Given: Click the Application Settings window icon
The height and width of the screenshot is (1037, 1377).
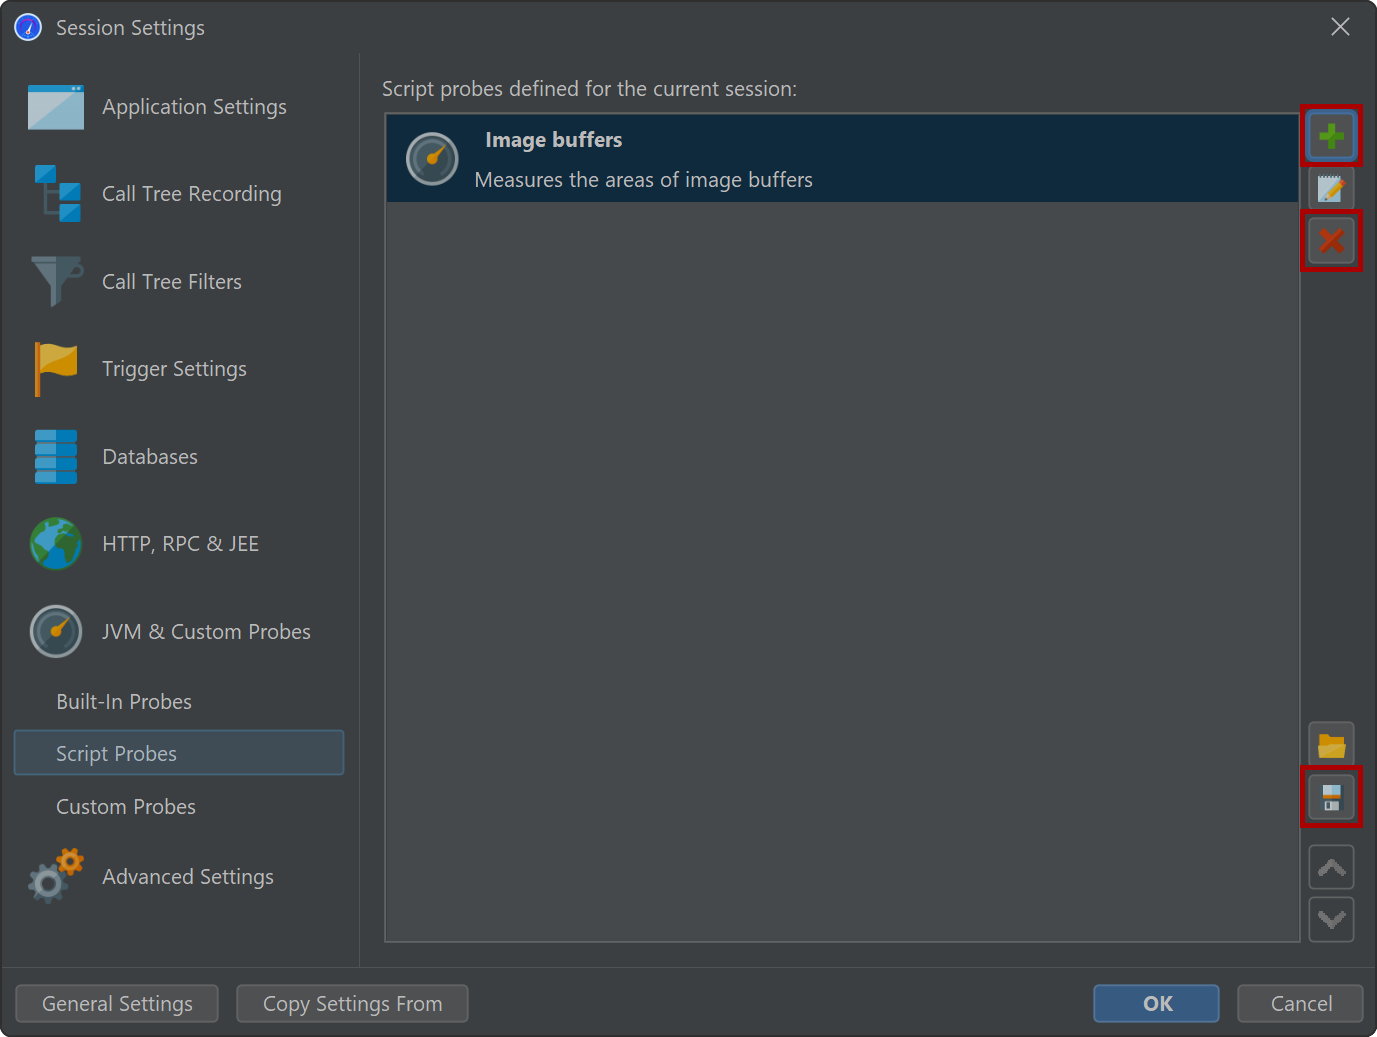Looking at the screenshot, I should [56, 107].
